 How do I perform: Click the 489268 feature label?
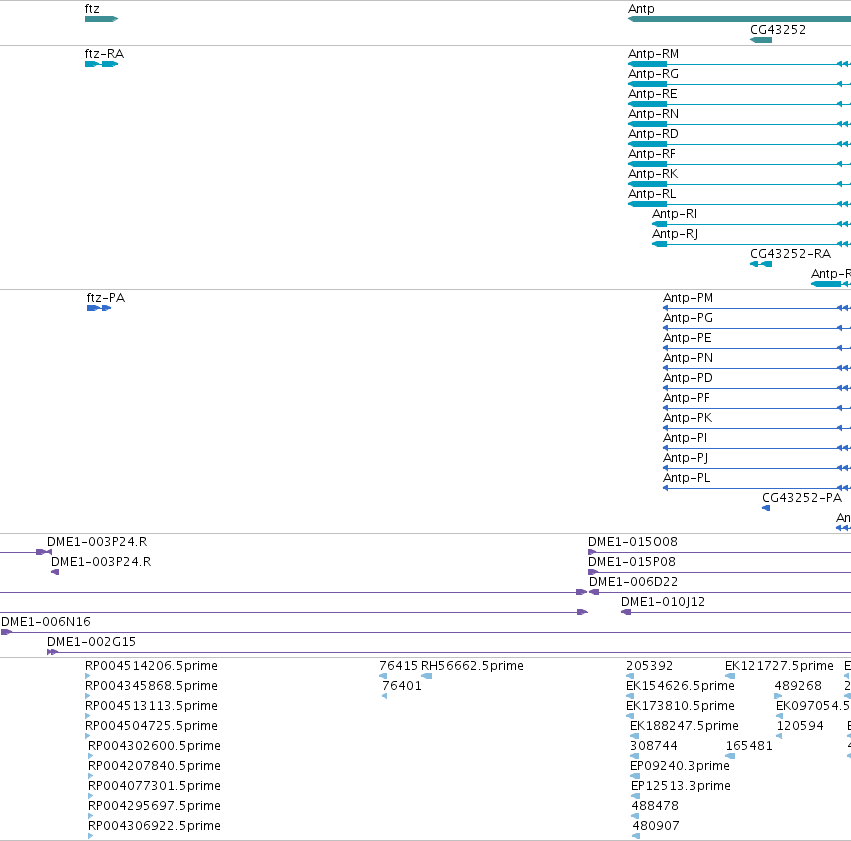[x=798, y=686]
